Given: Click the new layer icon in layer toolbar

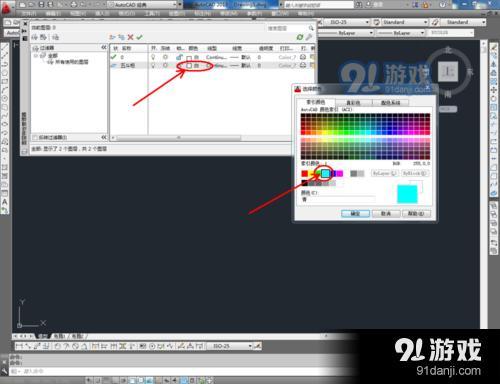Looking at the screenshot, I should point(113,37).
